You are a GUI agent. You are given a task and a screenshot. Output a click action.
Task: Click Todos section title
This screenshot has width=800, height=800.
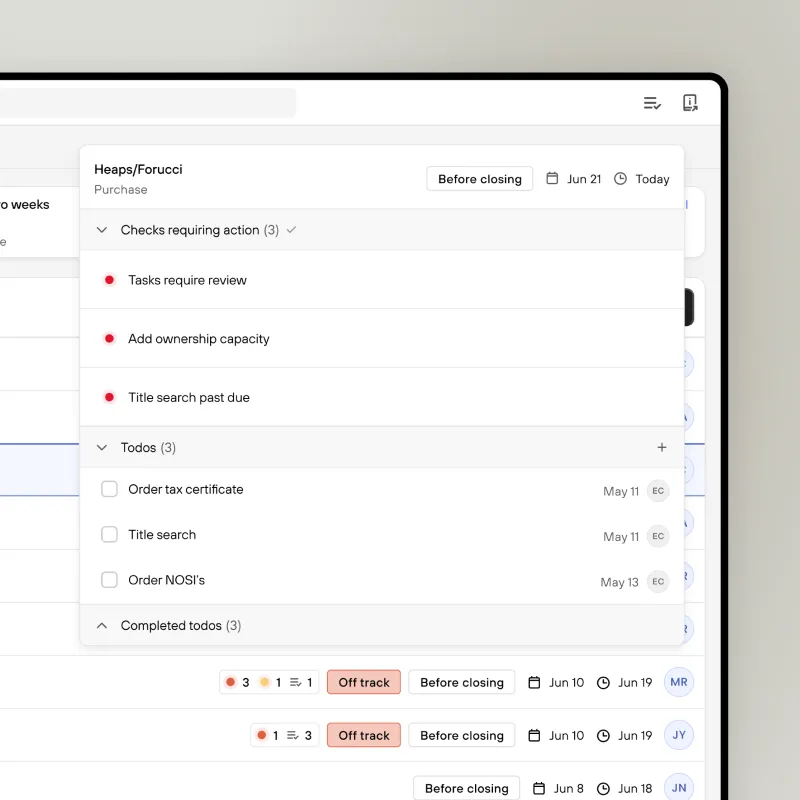tap(138, 447)
